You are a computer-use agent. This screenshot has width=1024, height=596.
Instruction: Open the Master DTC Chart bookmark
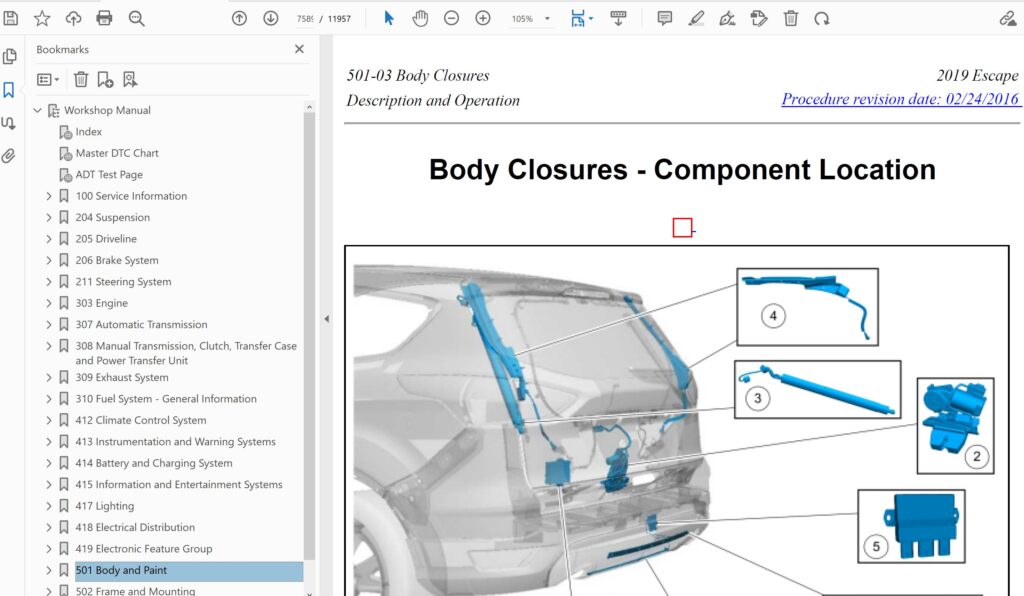(116, 153)
